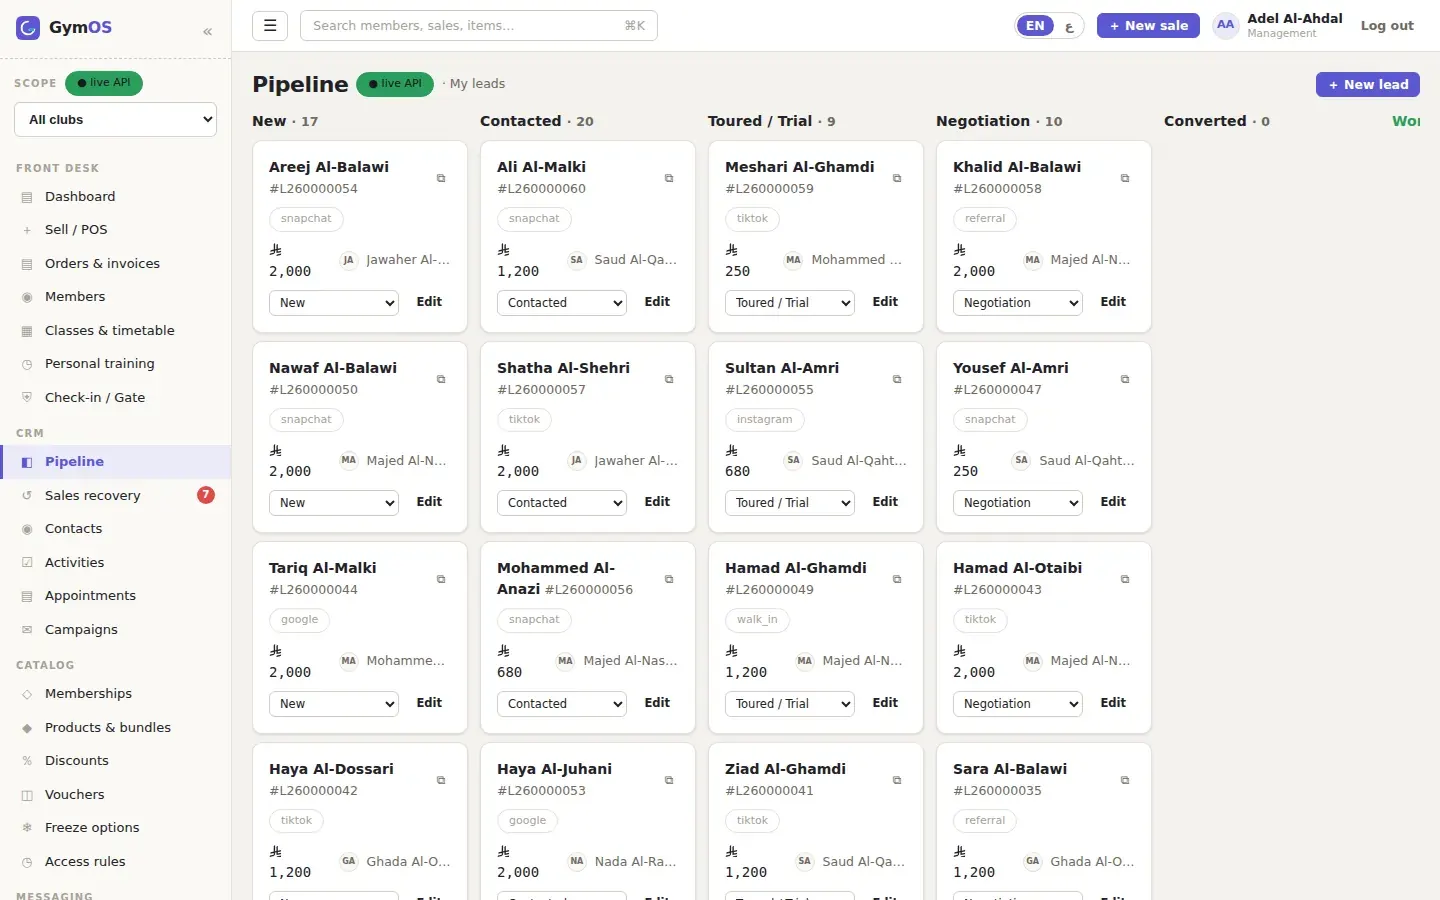Click lead number #L260000056

click(589, 590)
